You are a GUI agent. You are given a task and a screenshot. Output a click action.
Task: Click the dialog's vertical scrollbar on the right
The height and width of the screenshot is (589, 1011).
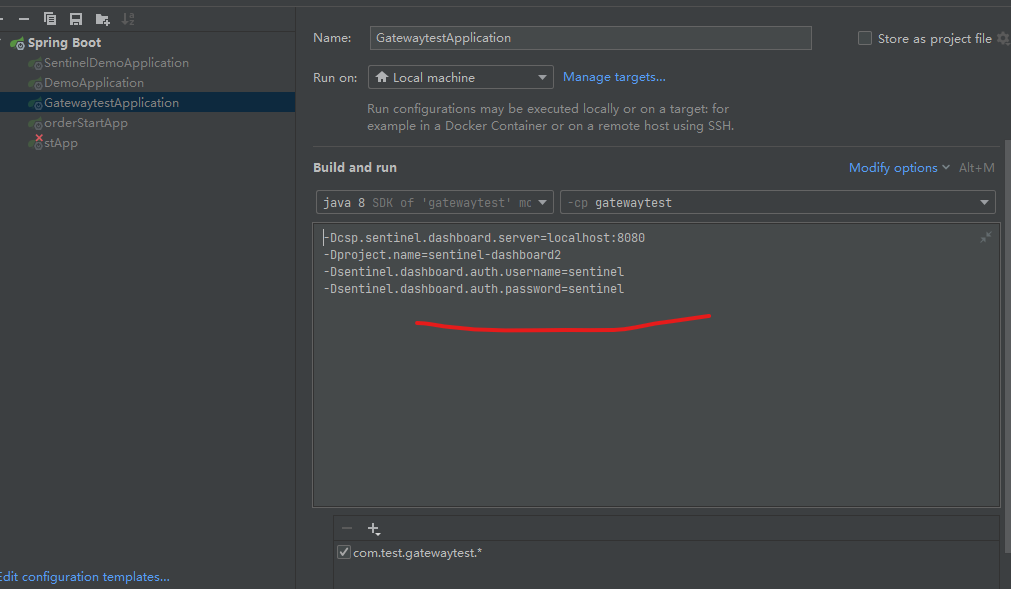[x=1007, y=347]
